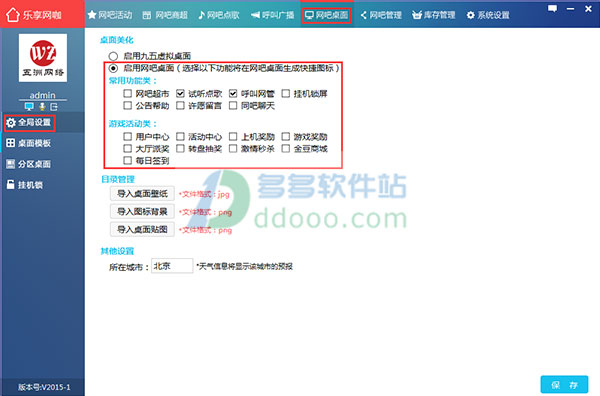Select 桌面模板 in the sidebar

[x=42, y=143]
